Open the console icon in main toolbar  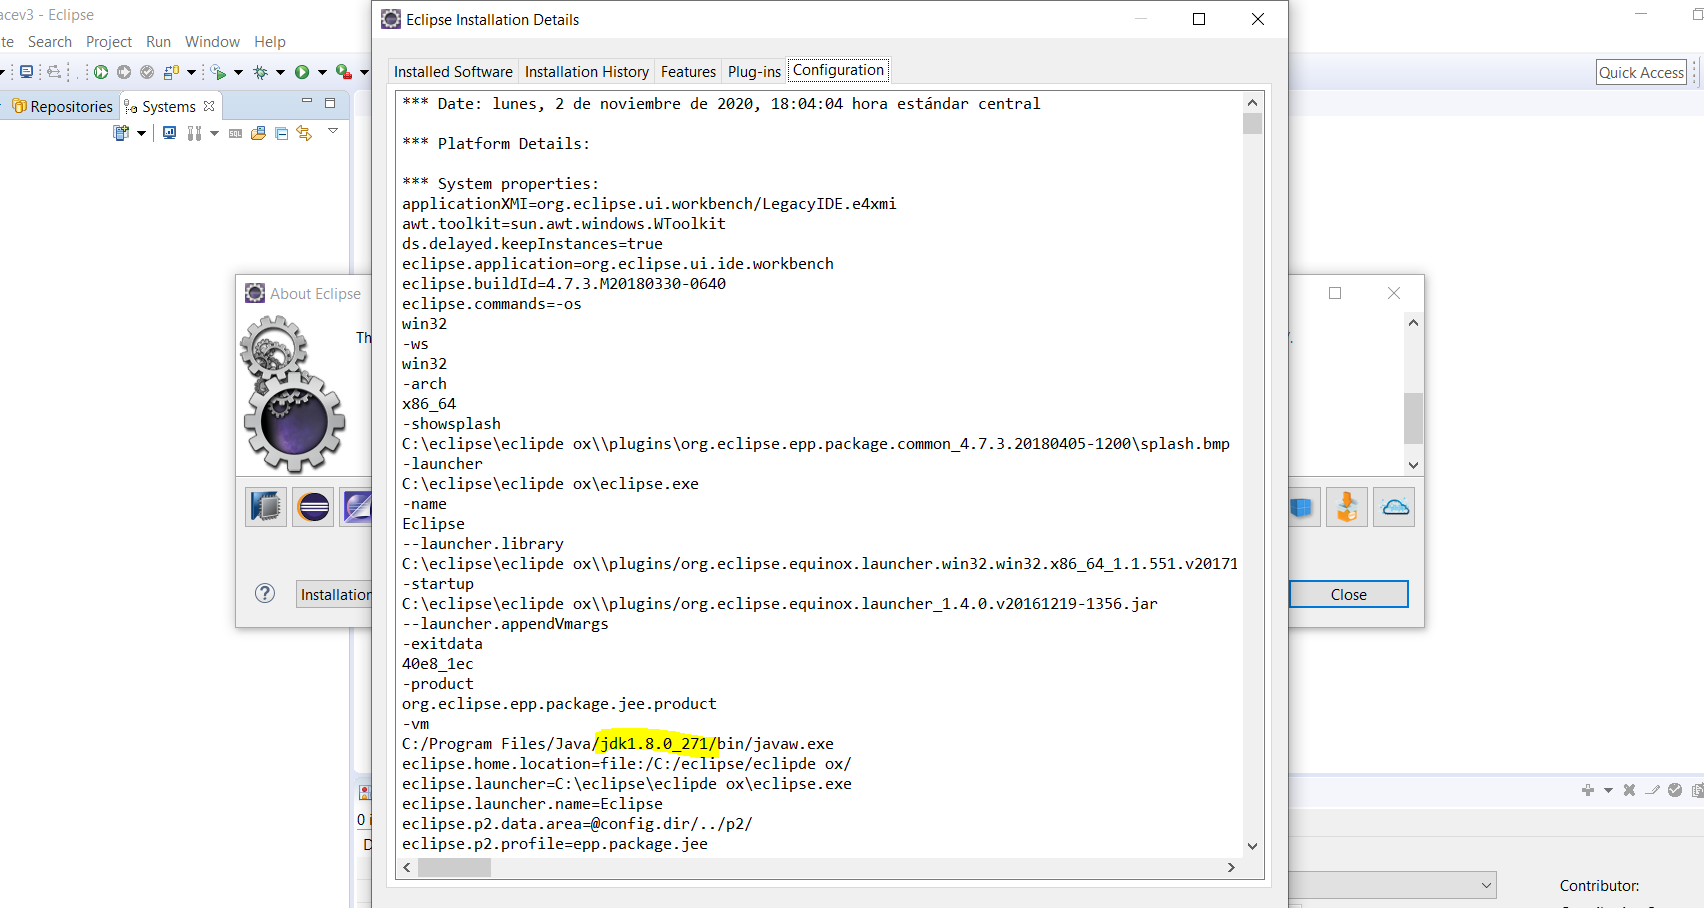click(26, 72)
